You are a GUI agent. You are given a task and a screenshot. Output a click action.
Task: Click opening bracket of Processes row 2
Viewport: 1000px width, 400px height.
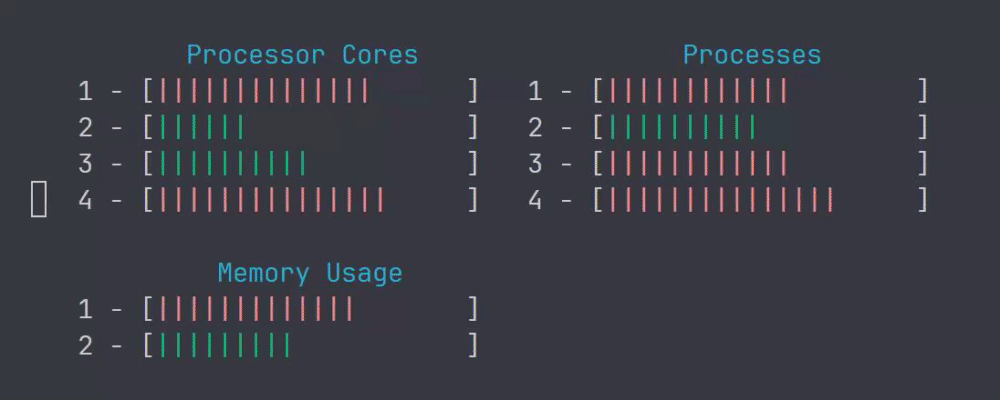coord(598,128)
